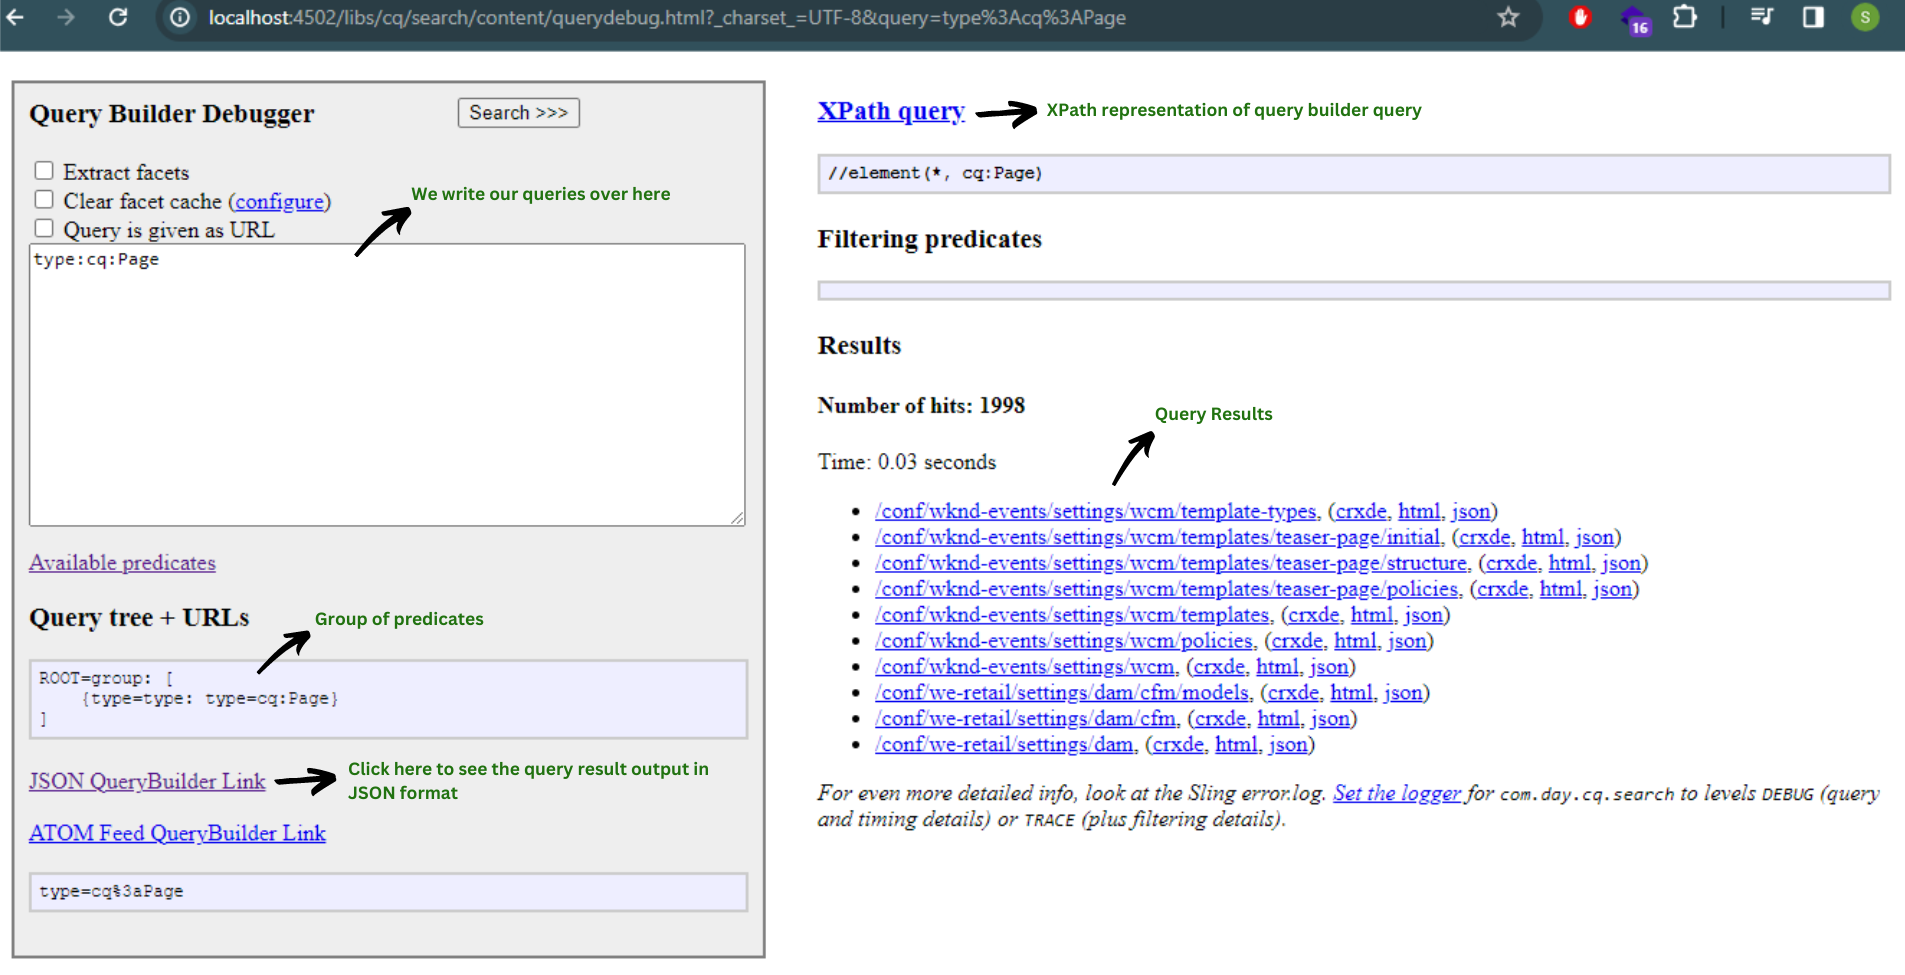Check the Clear facet cache option
Image resolution: width=1905 pixels, height=975 pixels.
pyautogui.click(x=44, y=199)
